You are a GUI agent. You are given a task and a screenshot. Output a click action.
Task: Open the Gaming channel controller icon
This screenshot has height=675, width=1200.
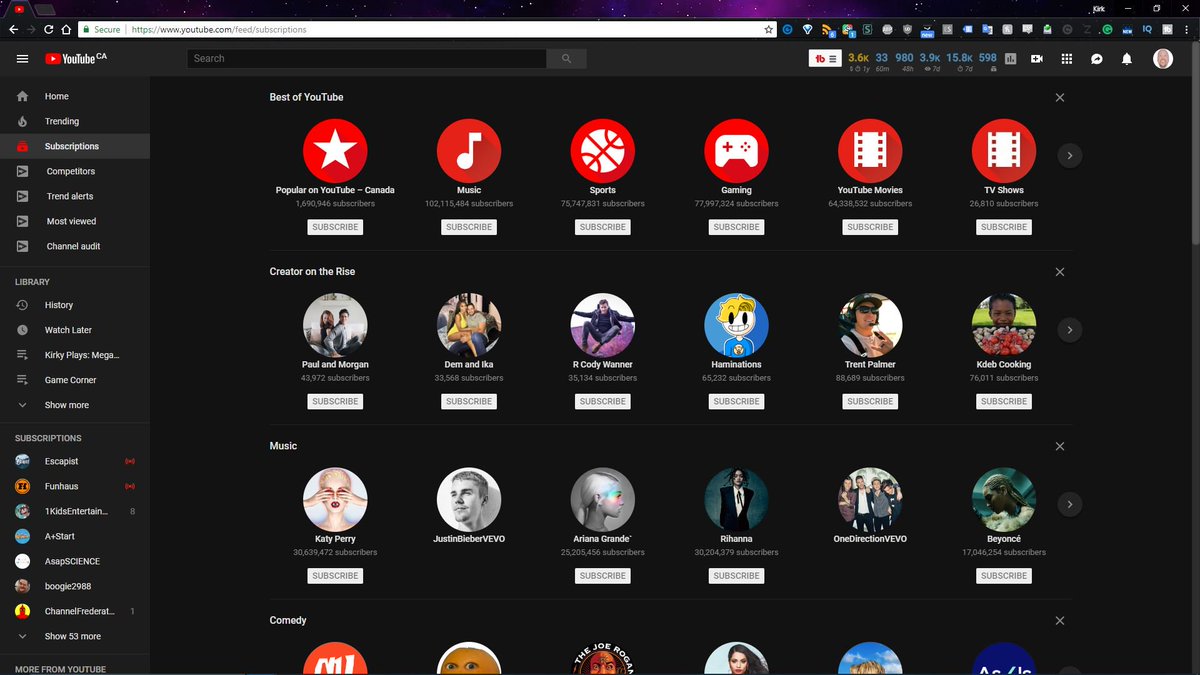736,151
